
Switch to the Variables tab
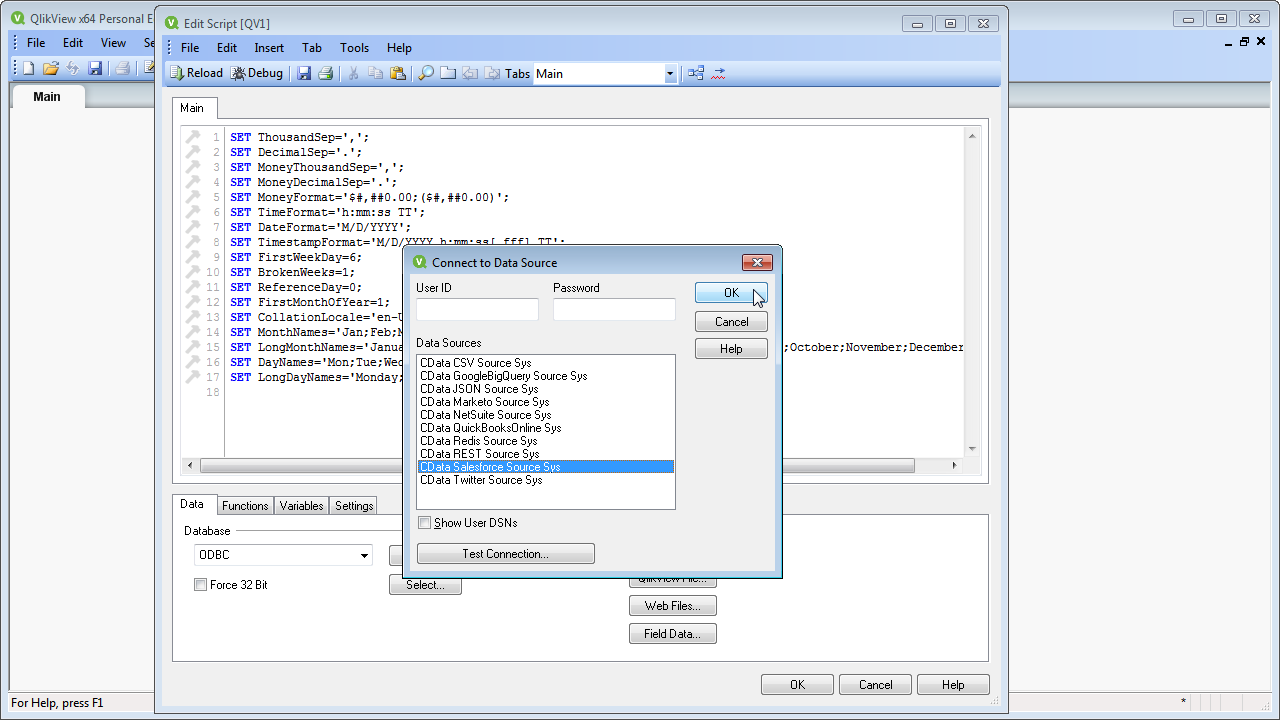tap(301, 506)
